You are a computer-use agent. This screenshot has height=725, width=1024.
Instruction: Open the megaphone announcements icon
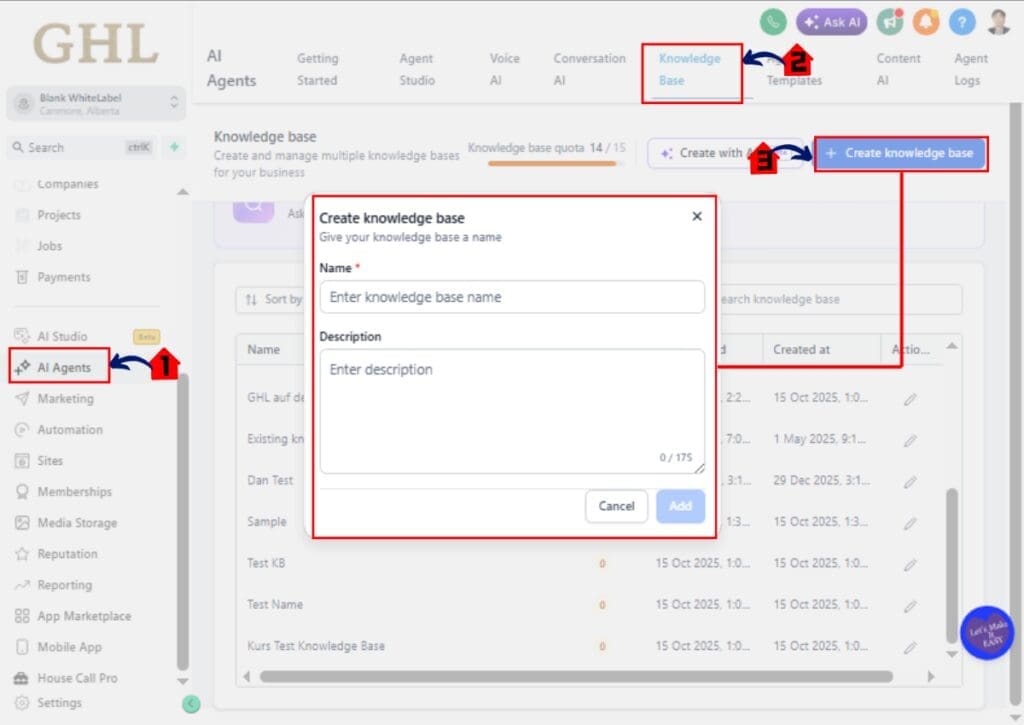[x=889, y=22]
